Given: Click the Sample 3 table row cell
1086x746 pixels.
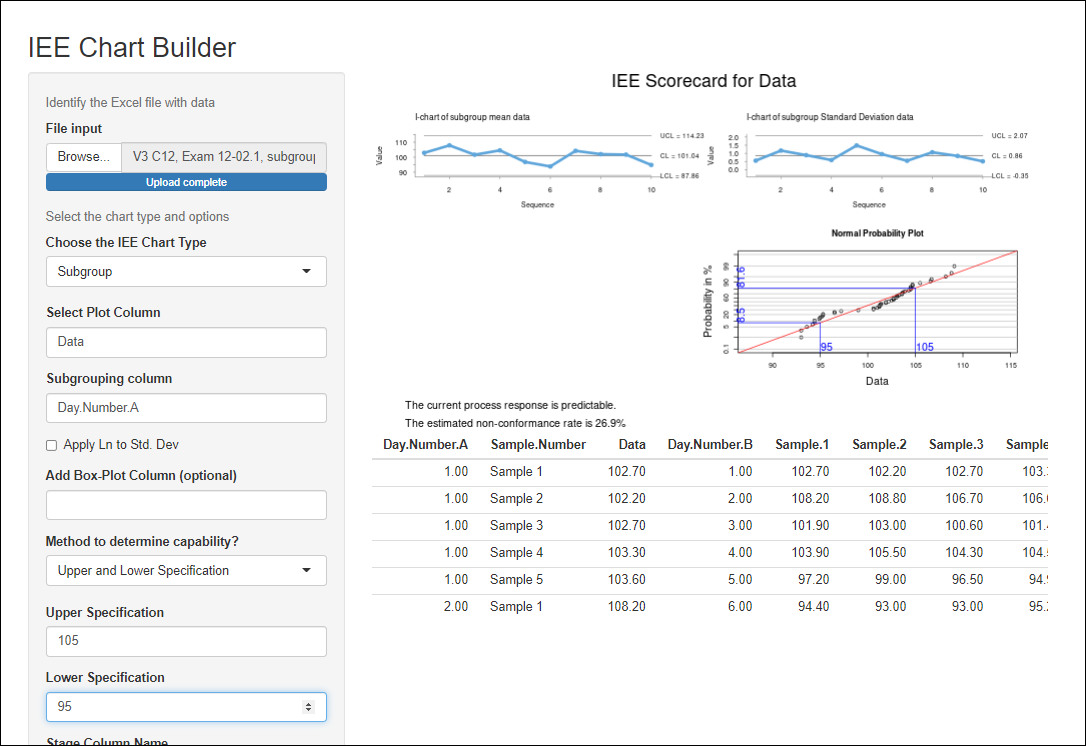Looking at the screenshot, I should pos(517,526).
